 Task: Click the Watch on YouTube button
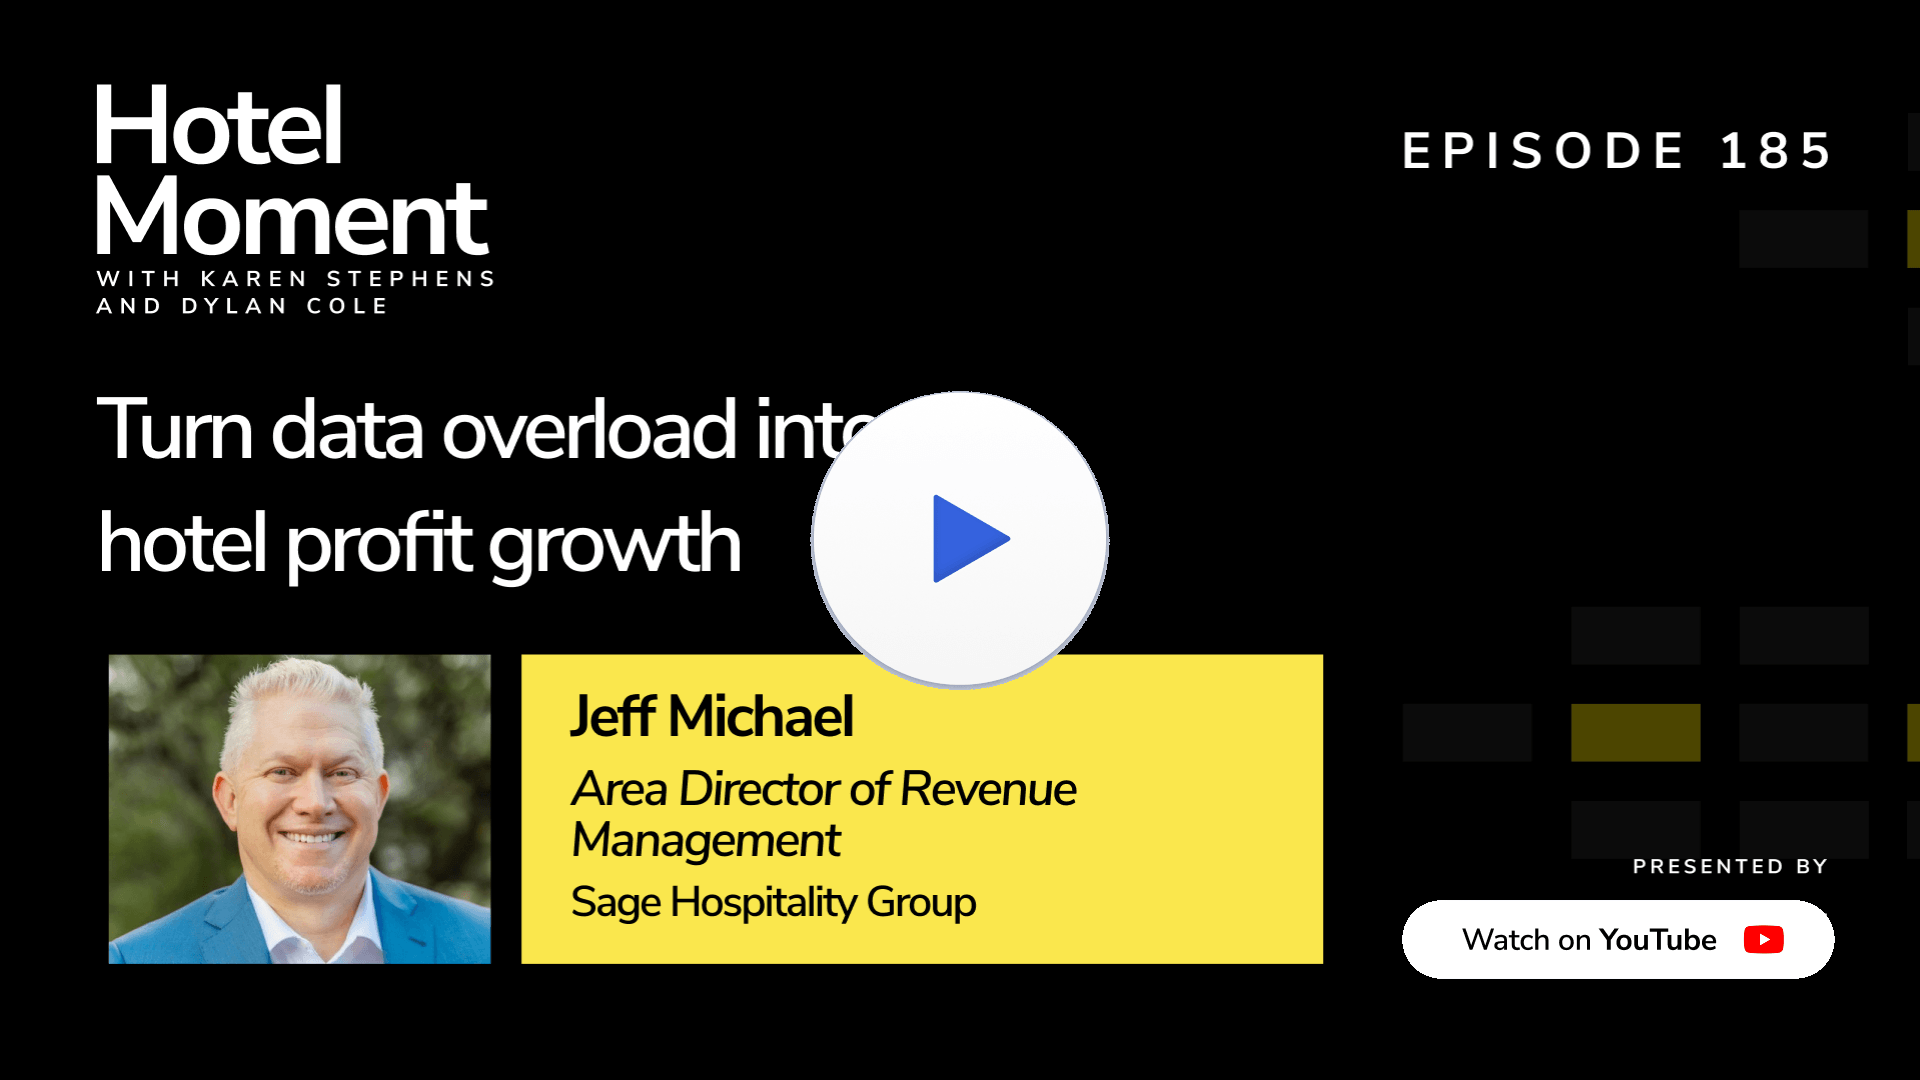[x=1618, y=939]
